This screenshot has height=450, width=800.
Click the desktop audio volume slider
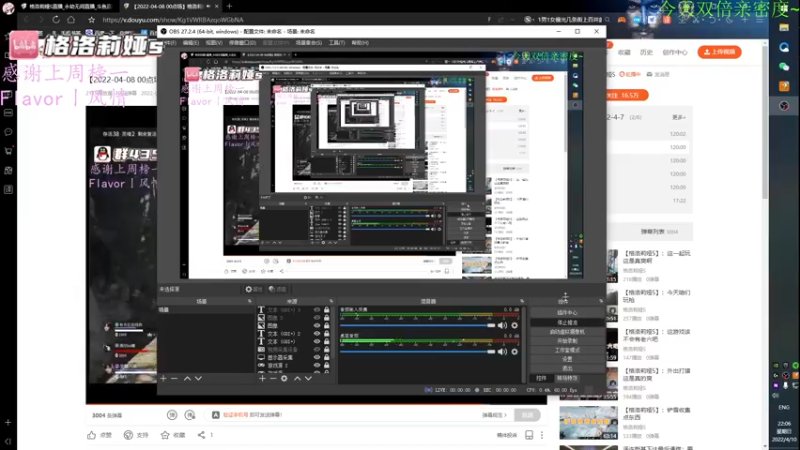(x=418, y=352)
